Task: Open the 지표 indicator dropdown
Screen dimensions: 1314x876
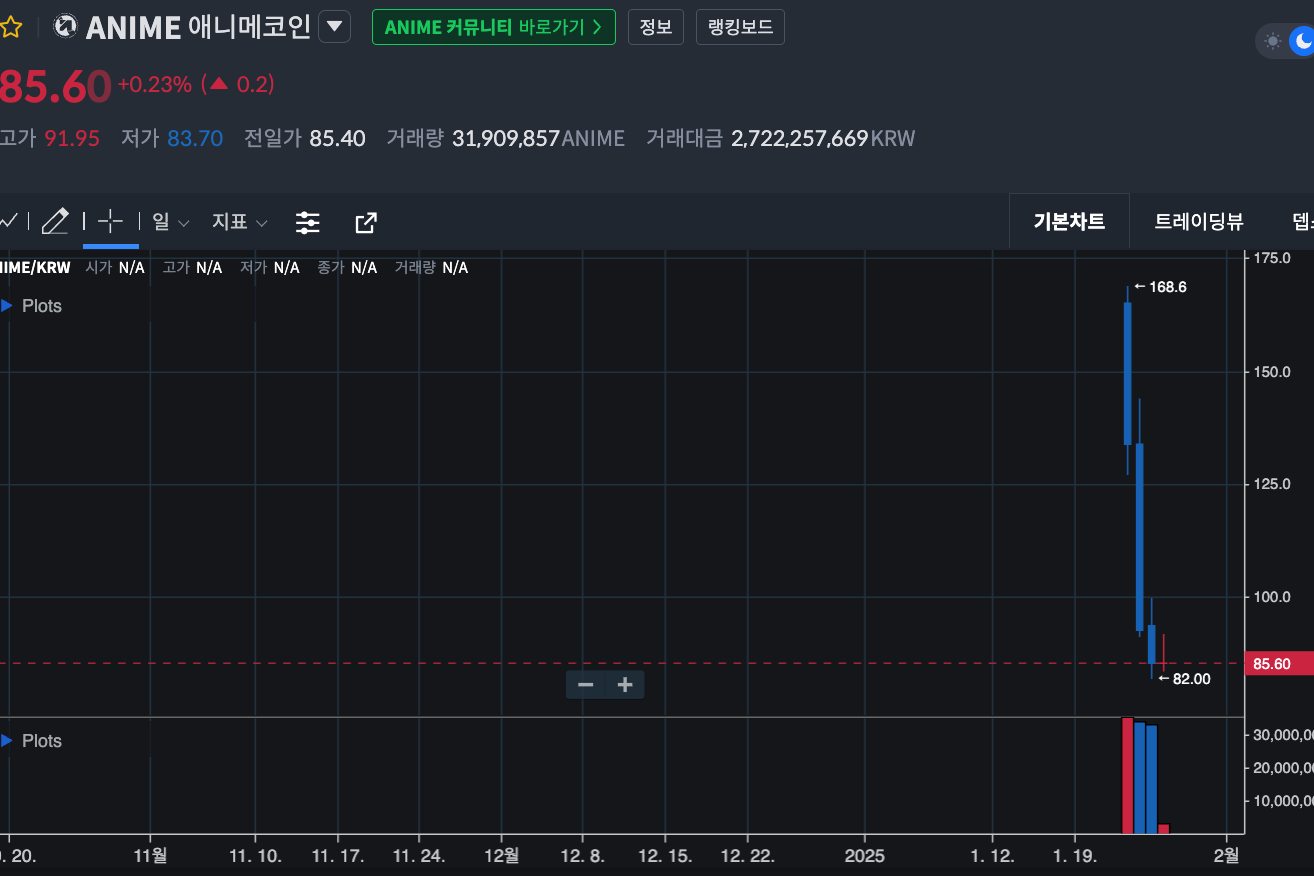Action: click(x=238, y=222)
